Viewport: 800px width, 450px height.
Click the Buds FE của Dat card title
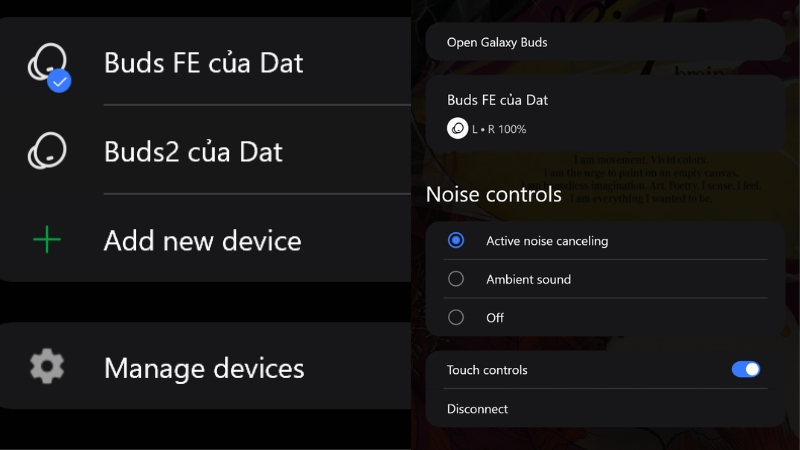[497, 100]
